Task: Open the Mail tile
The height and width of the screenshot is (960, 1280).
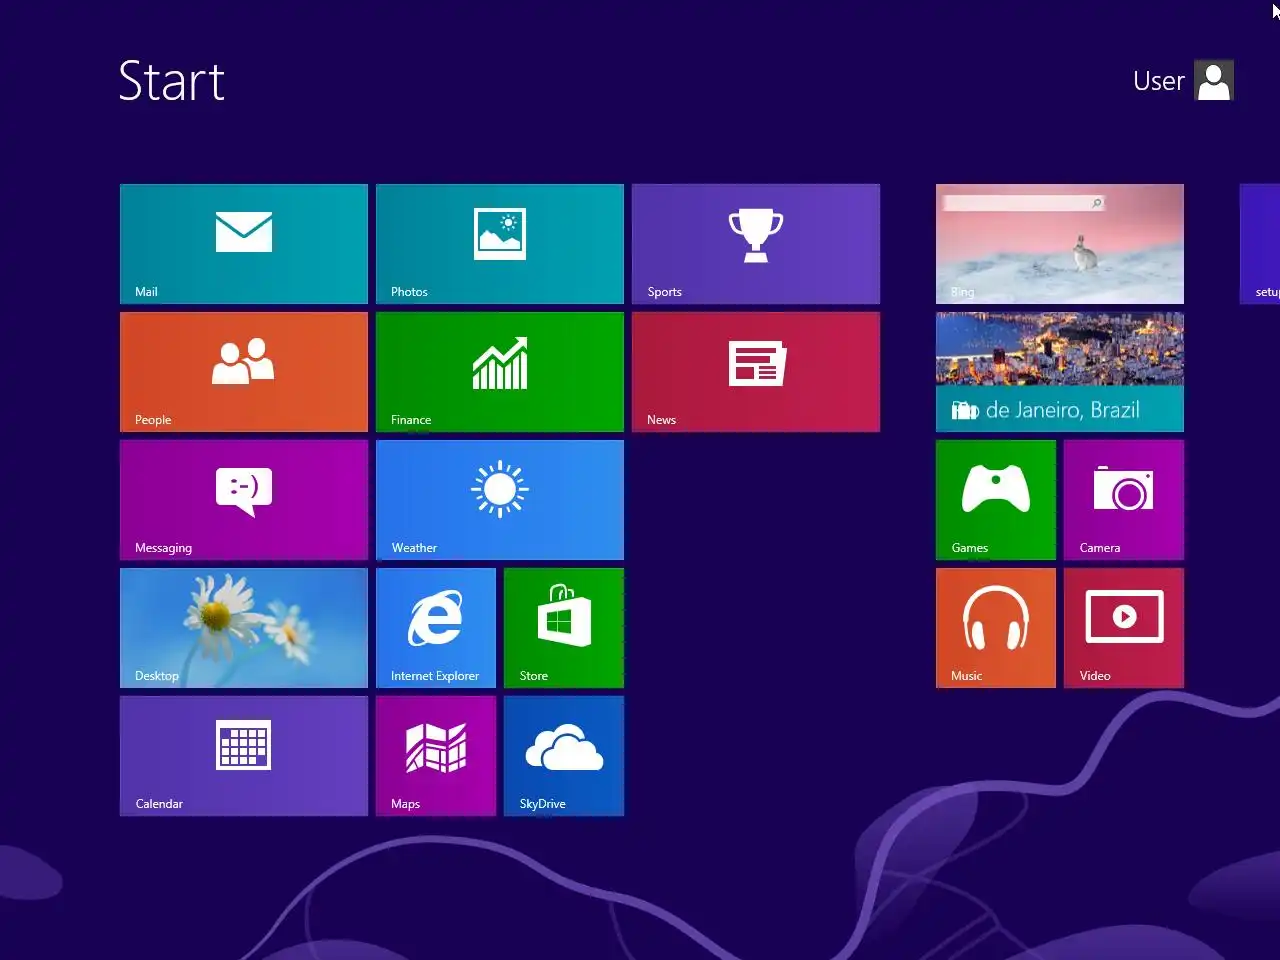Action: 244,244
